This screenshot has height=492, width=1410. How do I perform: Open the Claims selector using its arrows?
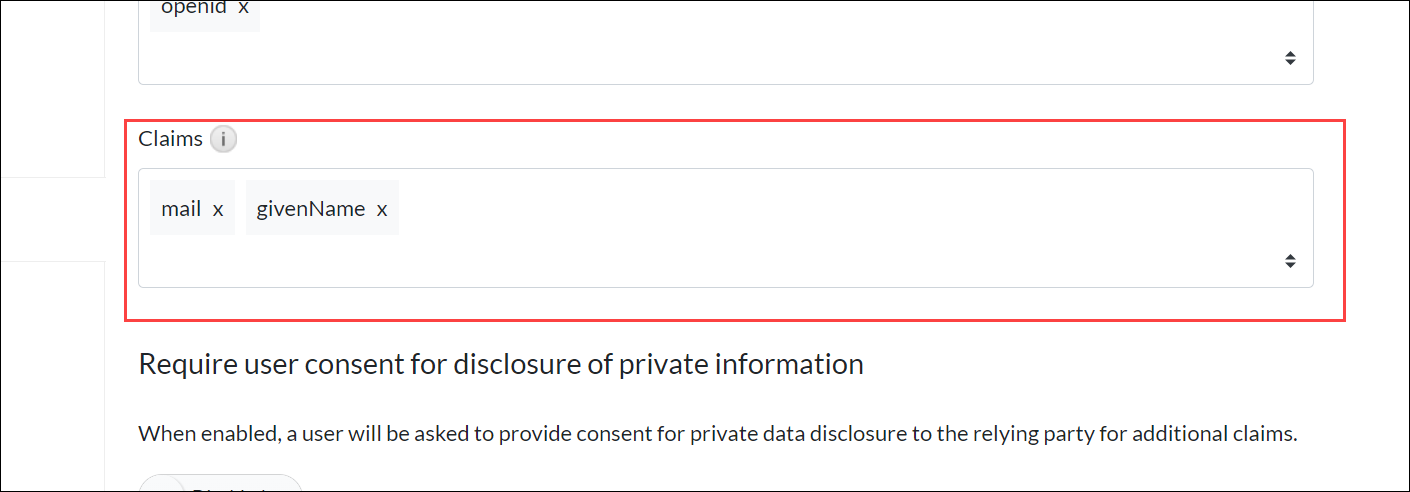(1290, 261)
